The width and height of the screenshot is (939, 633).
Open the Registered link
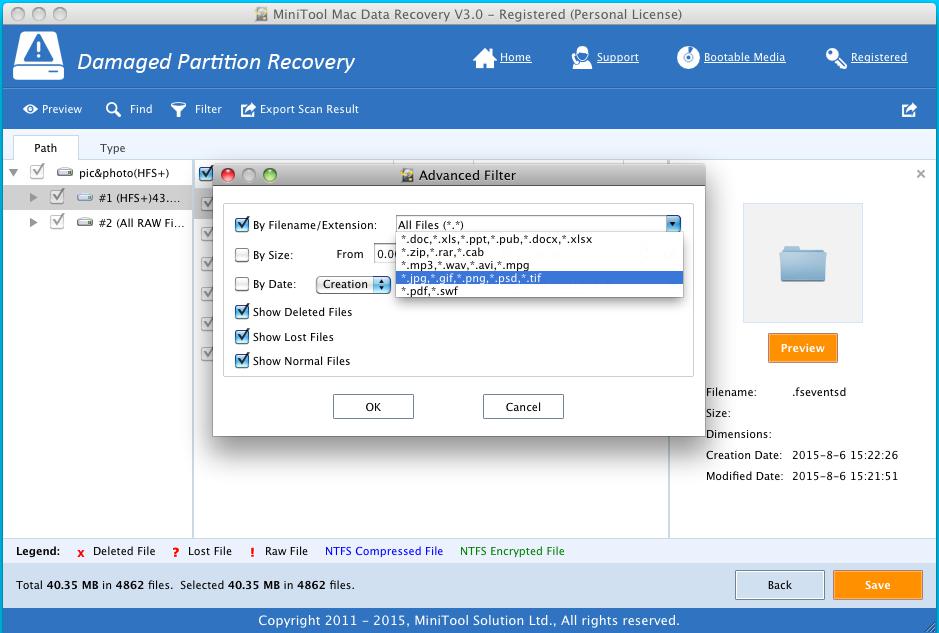point(879,57)
